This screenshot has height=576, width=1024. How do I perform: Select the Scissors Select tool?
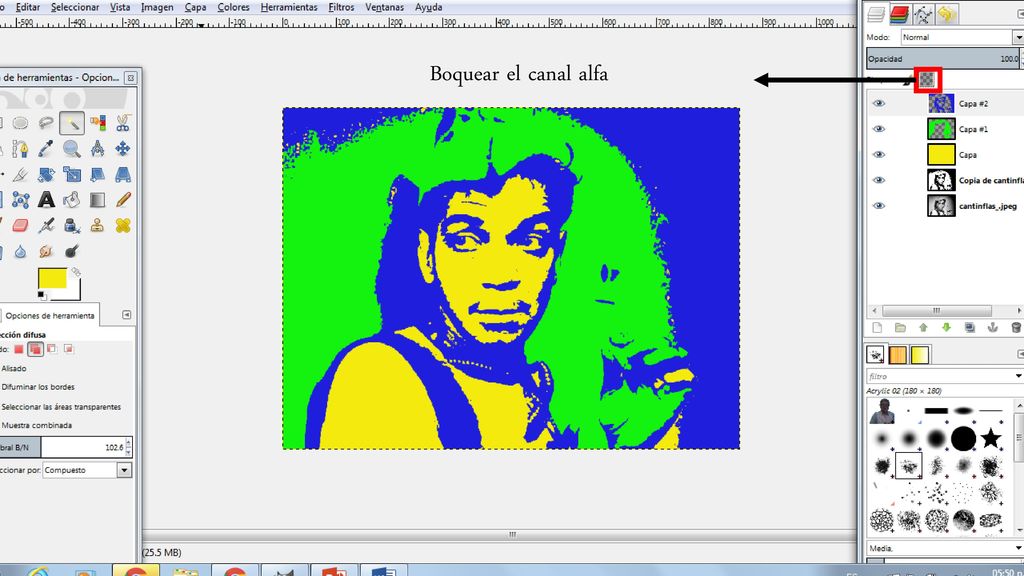pyautogui.click(x=123, y=122)
